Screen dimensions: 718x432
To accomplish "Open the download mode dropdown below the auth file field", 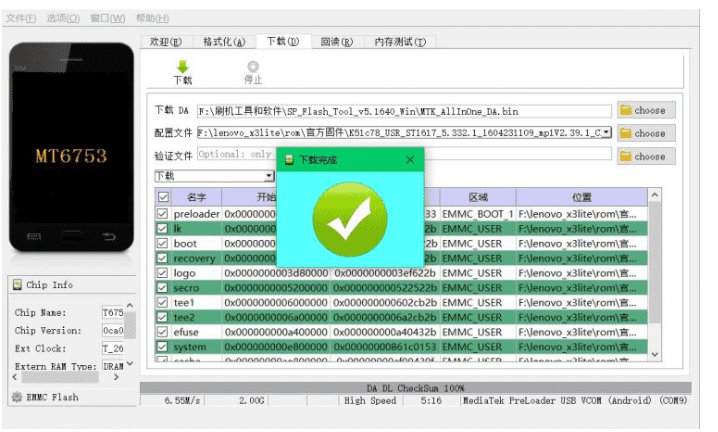I will (x=268, y=176).
